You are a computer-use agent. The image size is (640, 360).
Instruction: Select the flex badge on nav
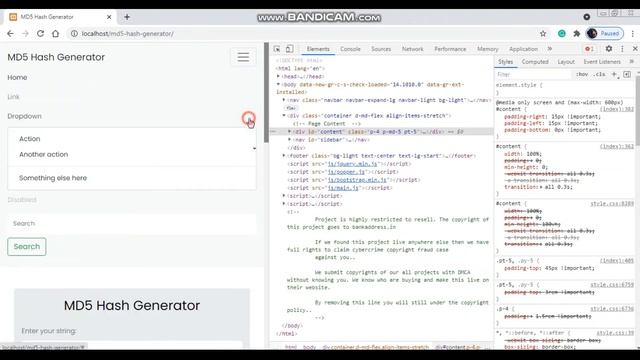[291, 108]
